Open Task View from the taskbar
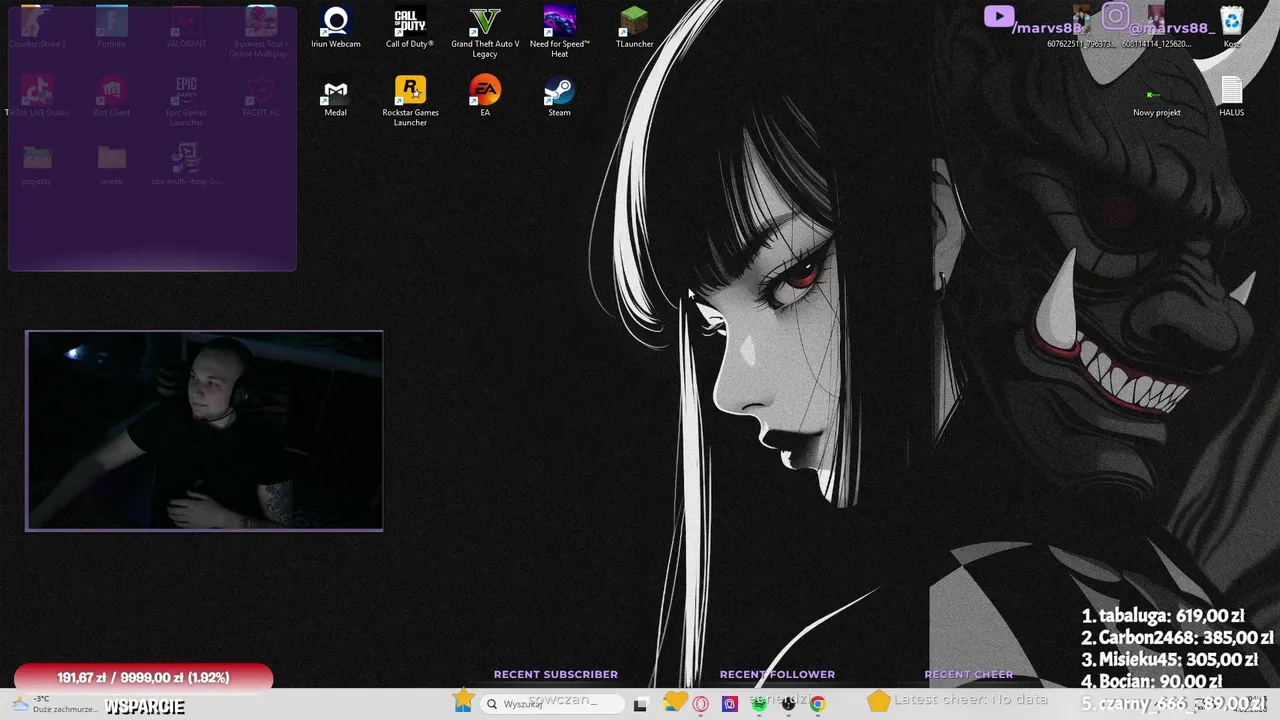The width and height of the screenshot is (1280, 720). (640, 704)
